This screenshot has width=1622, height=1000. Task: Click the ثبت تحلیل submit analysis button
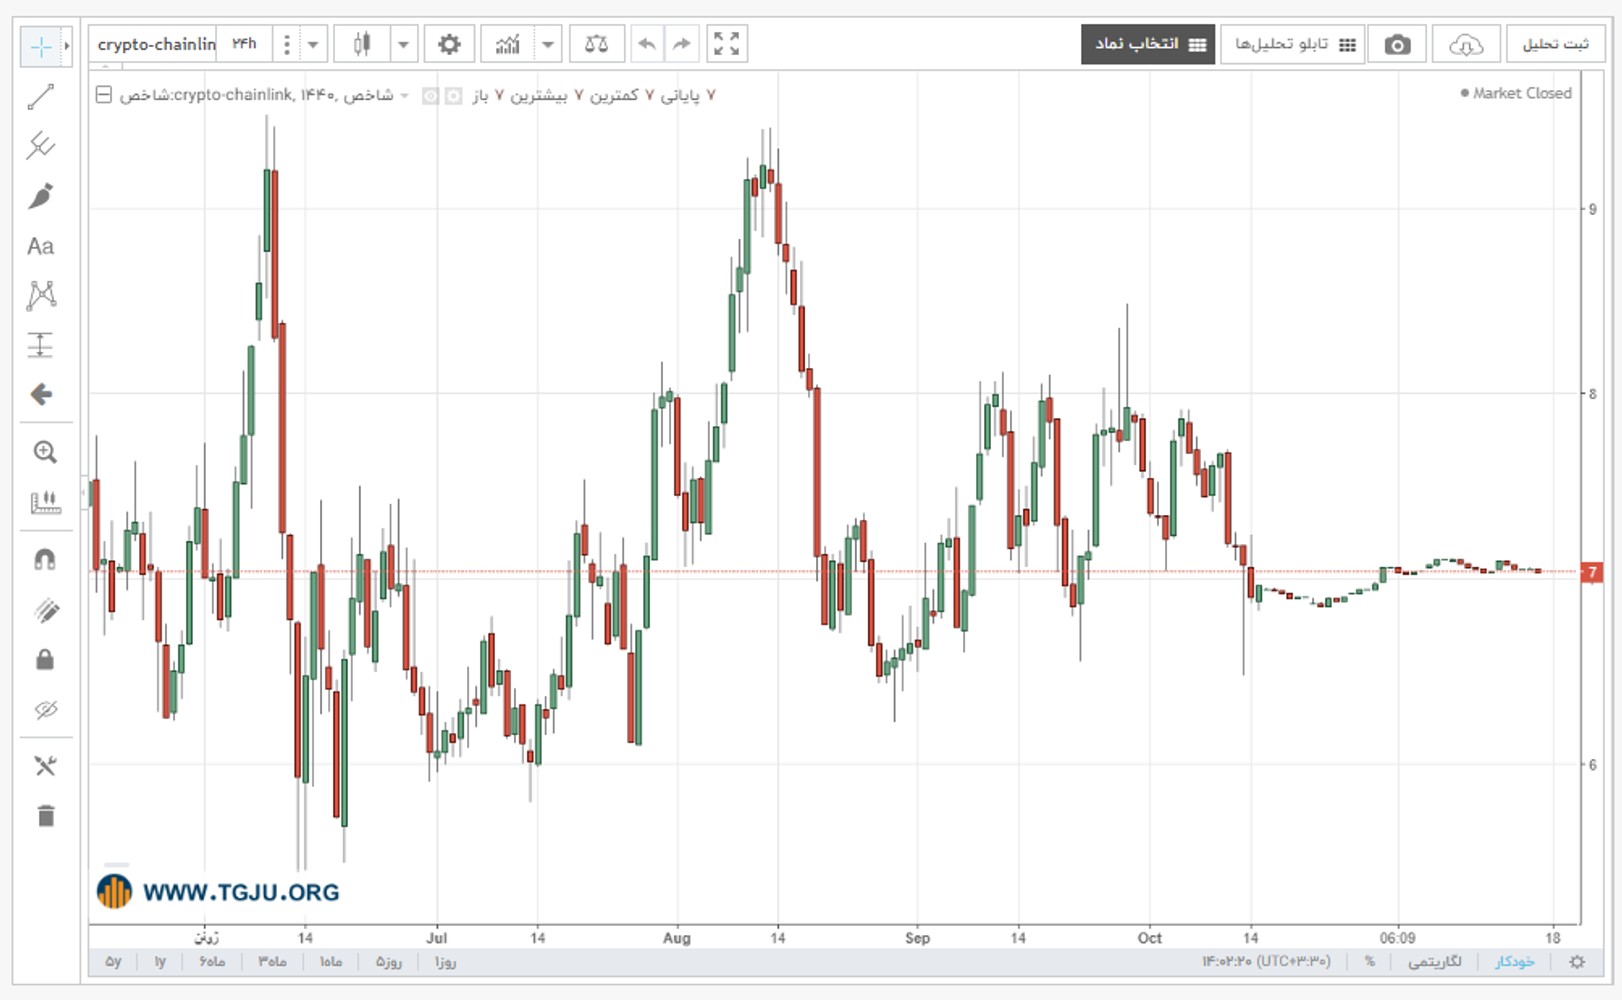tap(1556, 45)
